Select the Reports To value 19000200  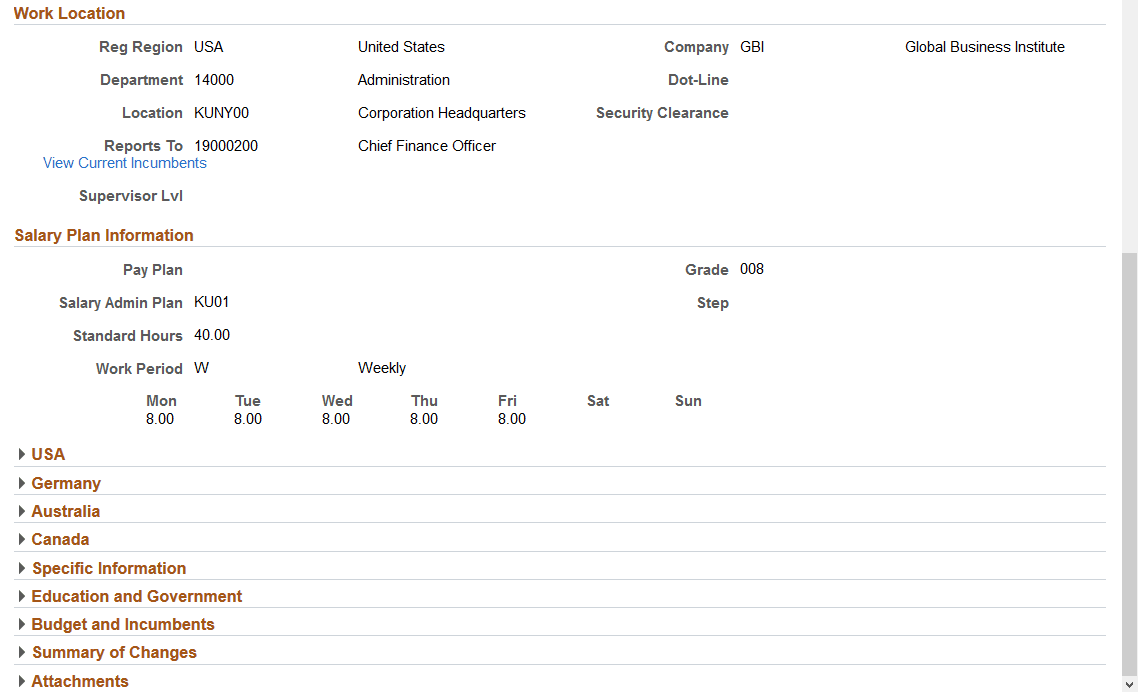coord(226,145)
